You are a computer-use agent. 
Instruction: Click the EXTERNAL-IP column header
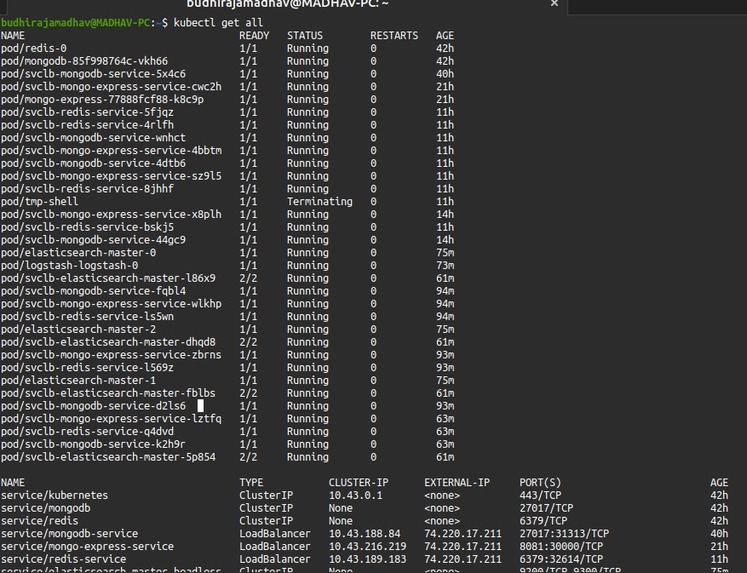pyautogui.click(x=457, y=483)
